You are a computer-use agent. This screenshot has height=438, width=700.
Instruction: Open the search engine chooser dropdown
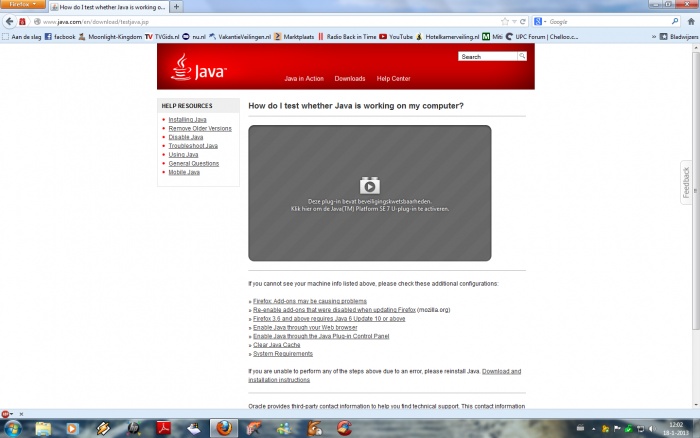(x=540, y=21)
